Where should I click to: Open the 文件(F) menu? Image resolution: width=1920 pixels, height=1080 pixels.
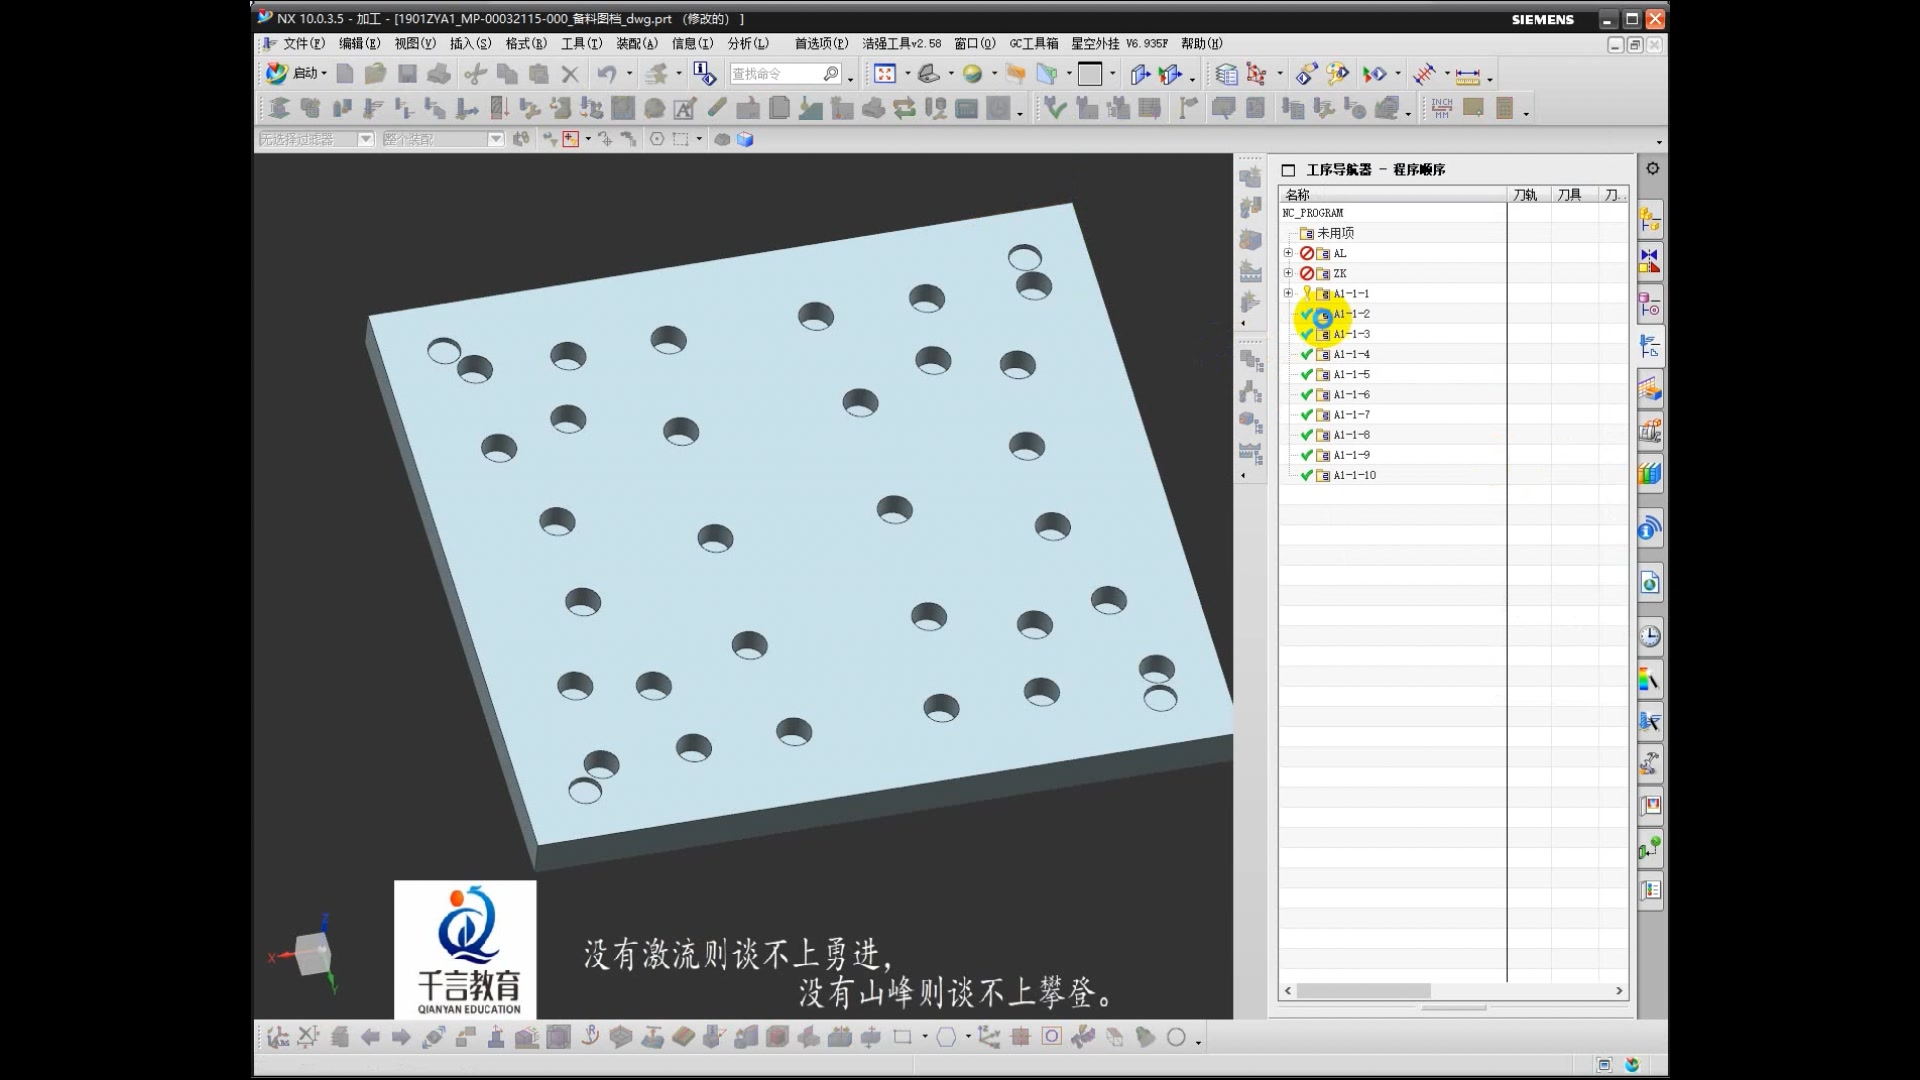point(303,44)
